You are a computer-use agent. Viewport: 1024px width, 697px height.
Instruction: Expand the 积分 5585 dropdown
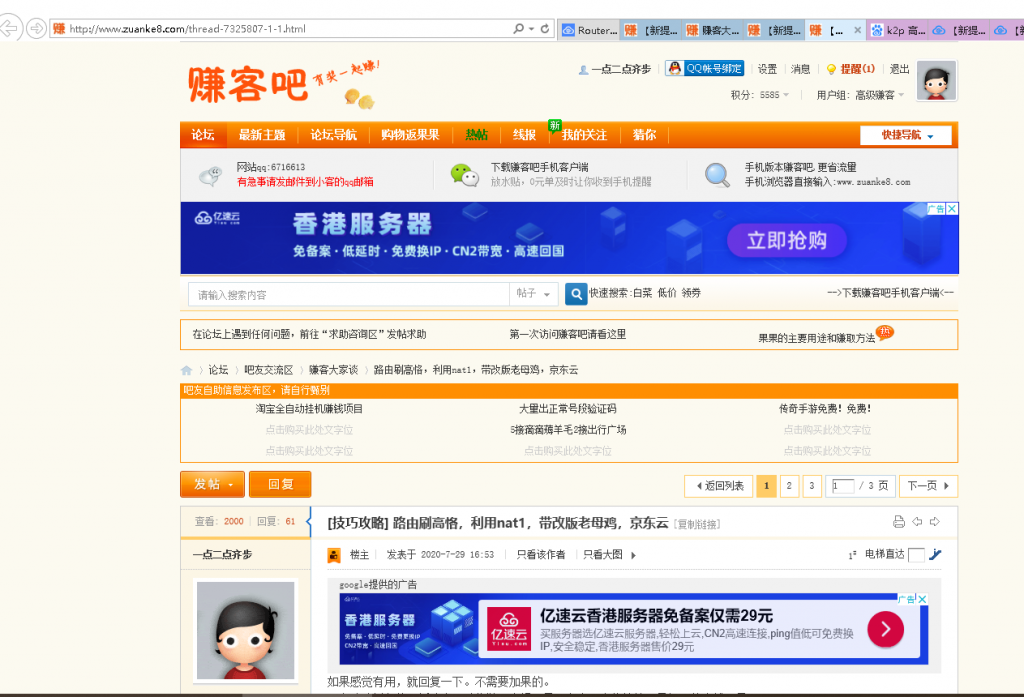tap(760, 95)
